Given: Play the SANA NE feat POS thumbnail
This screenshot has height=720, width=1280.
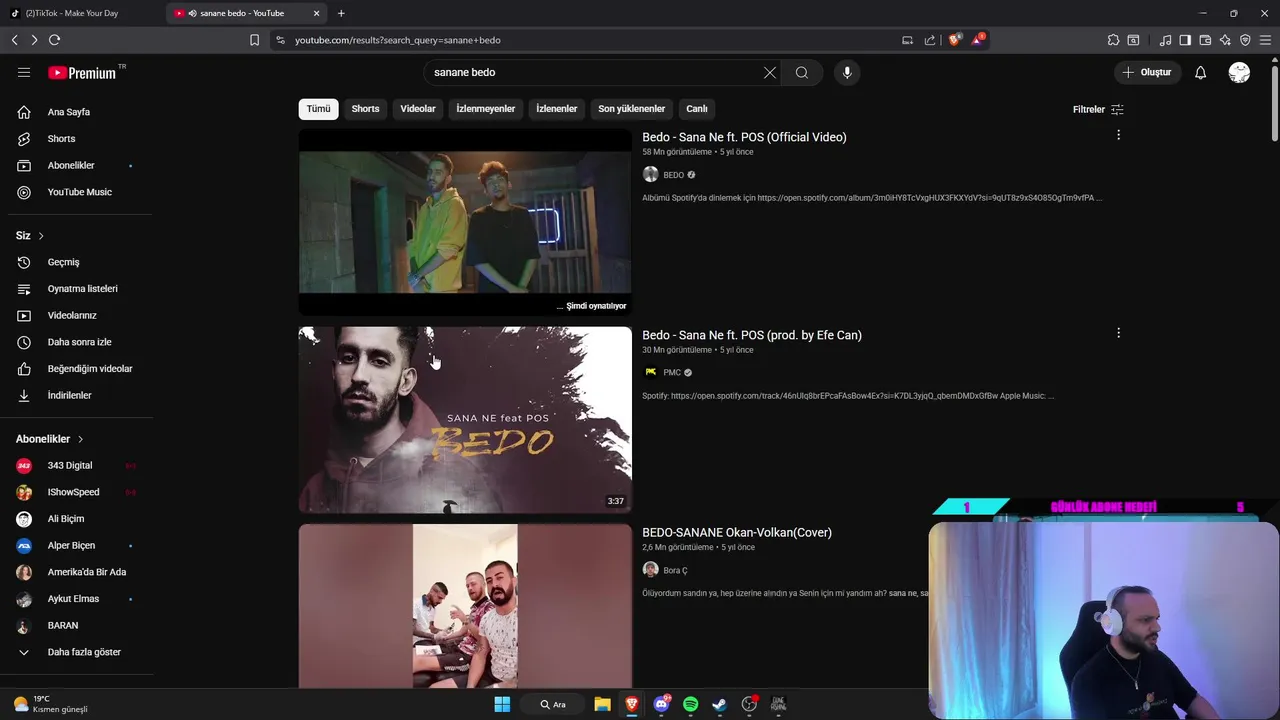Looking at the screenshot, I should [465, 420].
